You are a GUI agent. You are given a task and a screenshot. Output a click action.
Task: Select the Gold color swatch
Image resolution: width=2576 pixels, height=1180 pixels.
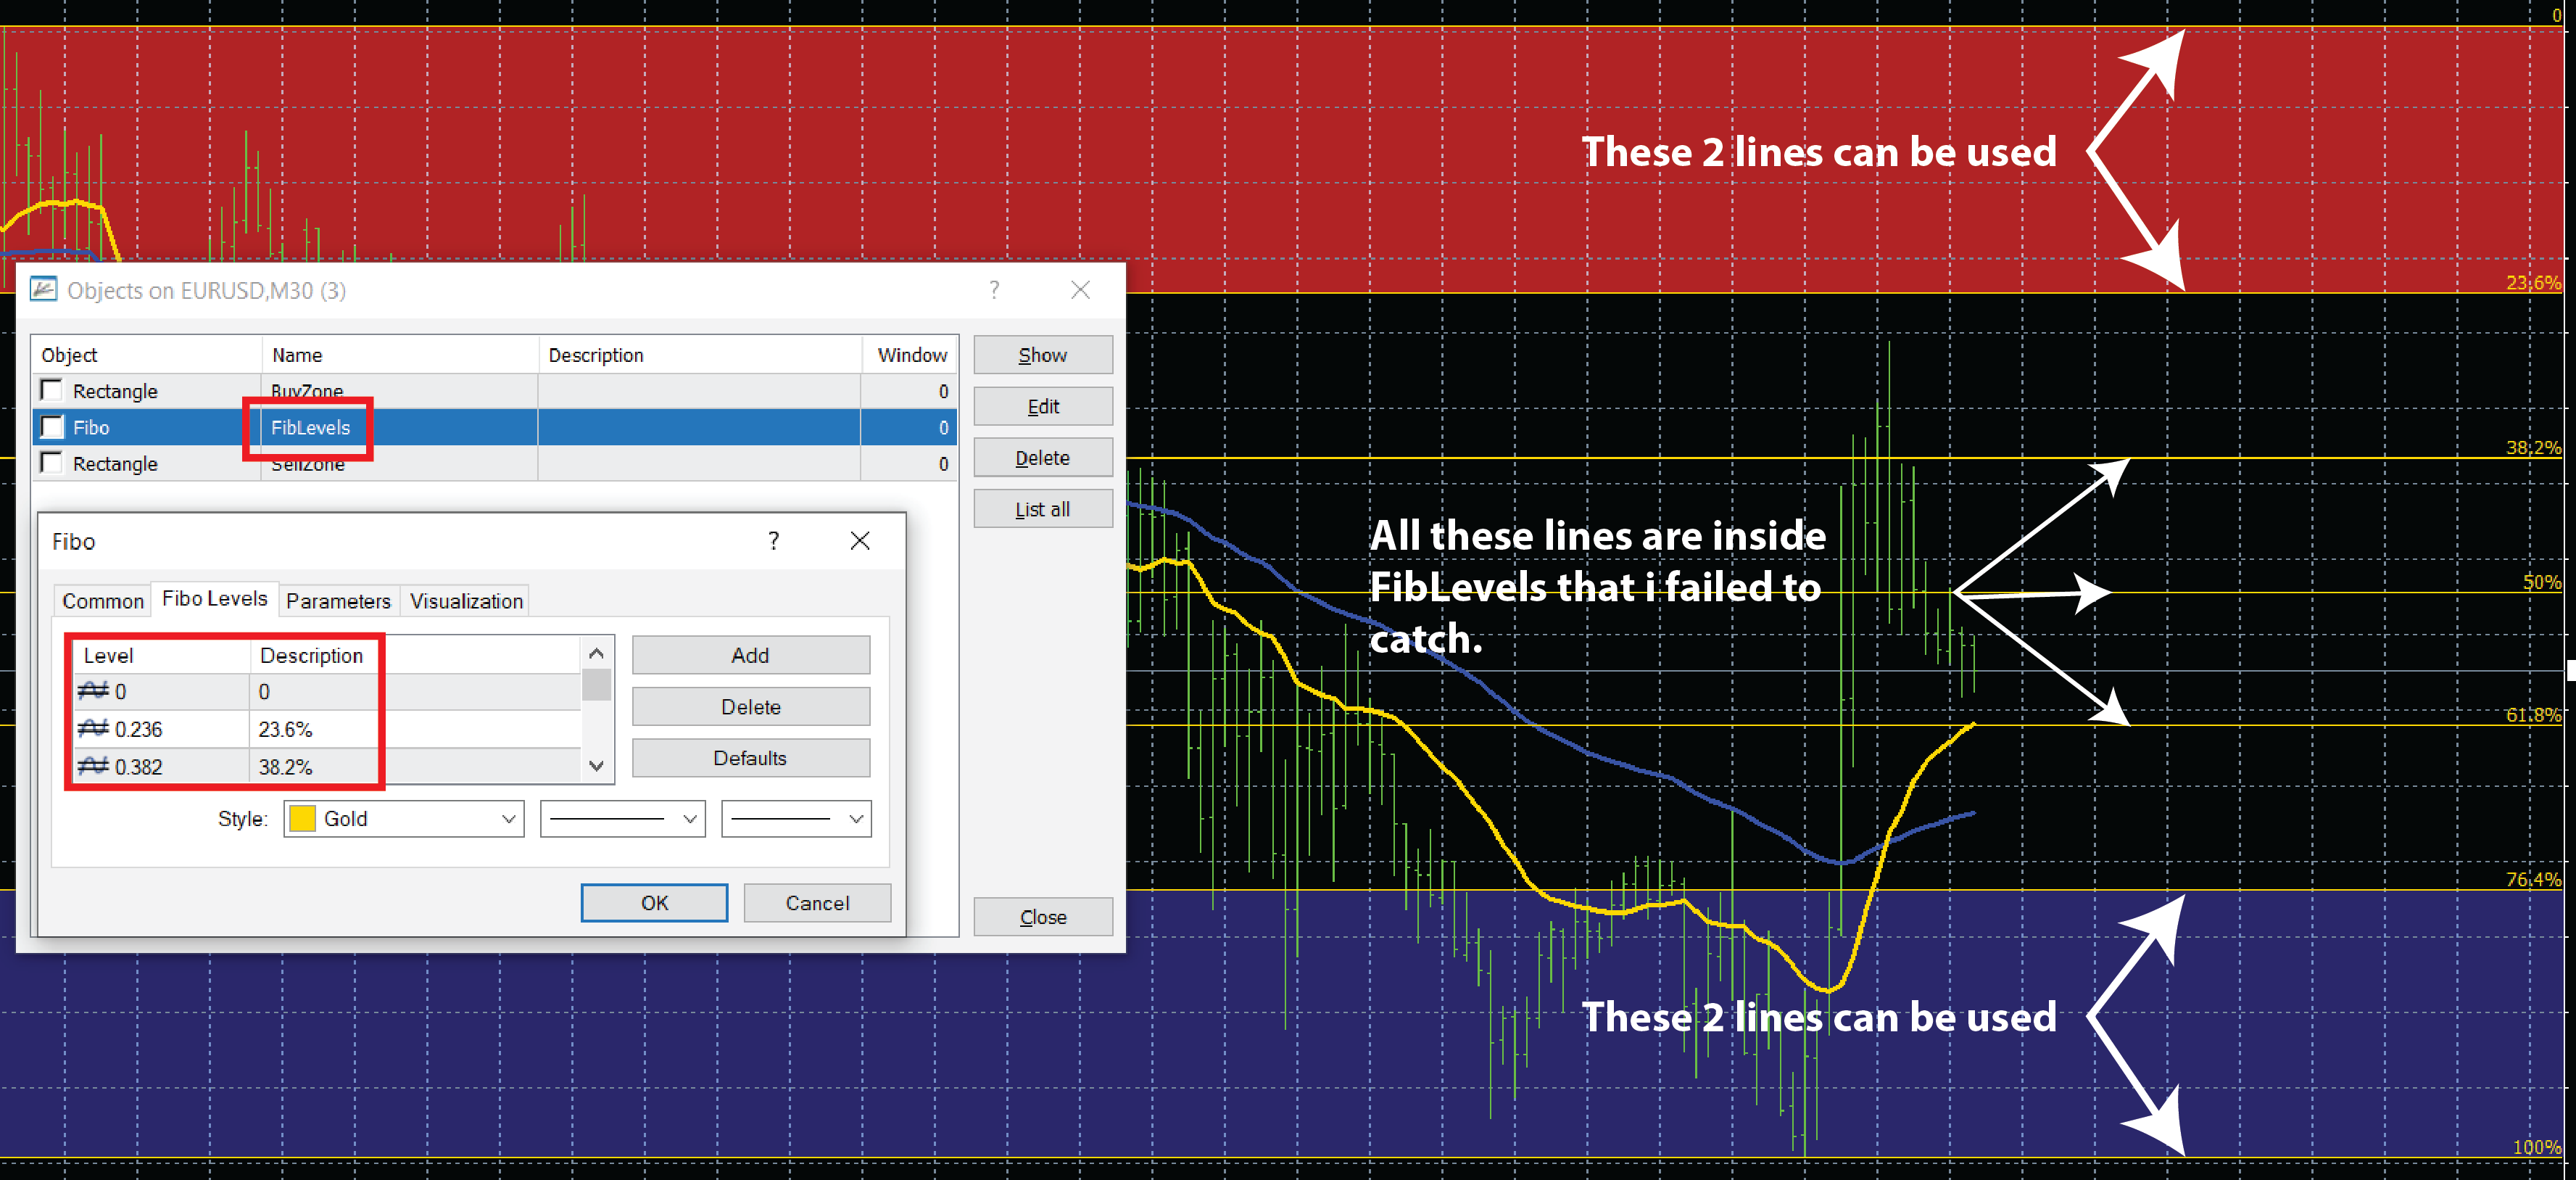302,819
